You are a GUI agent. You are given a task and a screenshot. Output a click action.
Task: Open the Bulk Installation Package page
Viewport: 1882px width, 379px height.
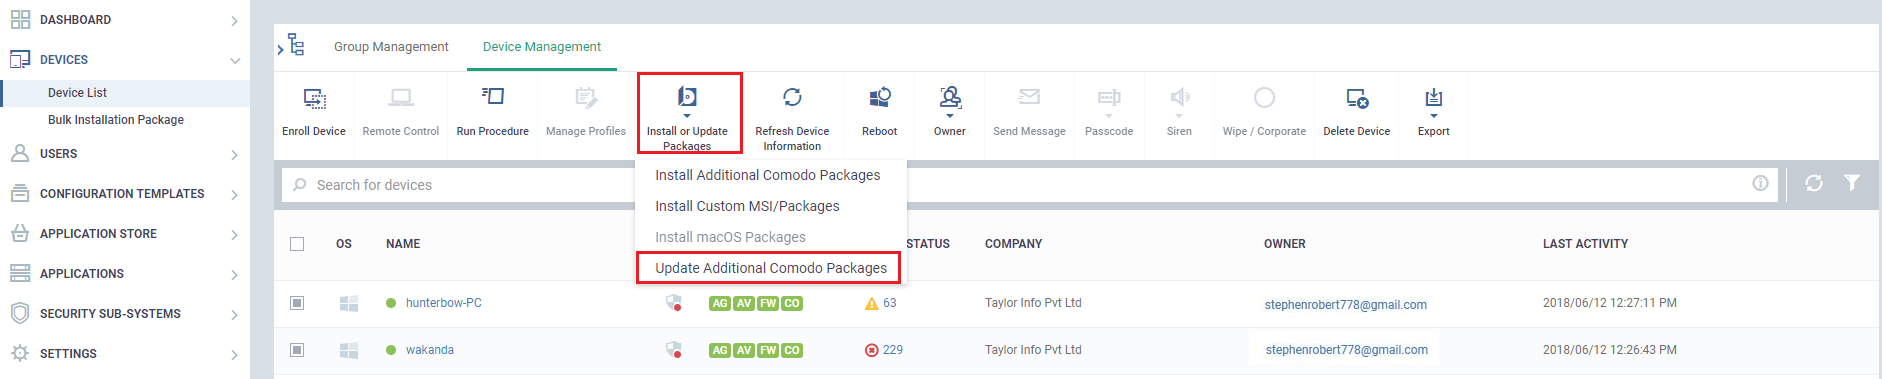pos(116,120)
